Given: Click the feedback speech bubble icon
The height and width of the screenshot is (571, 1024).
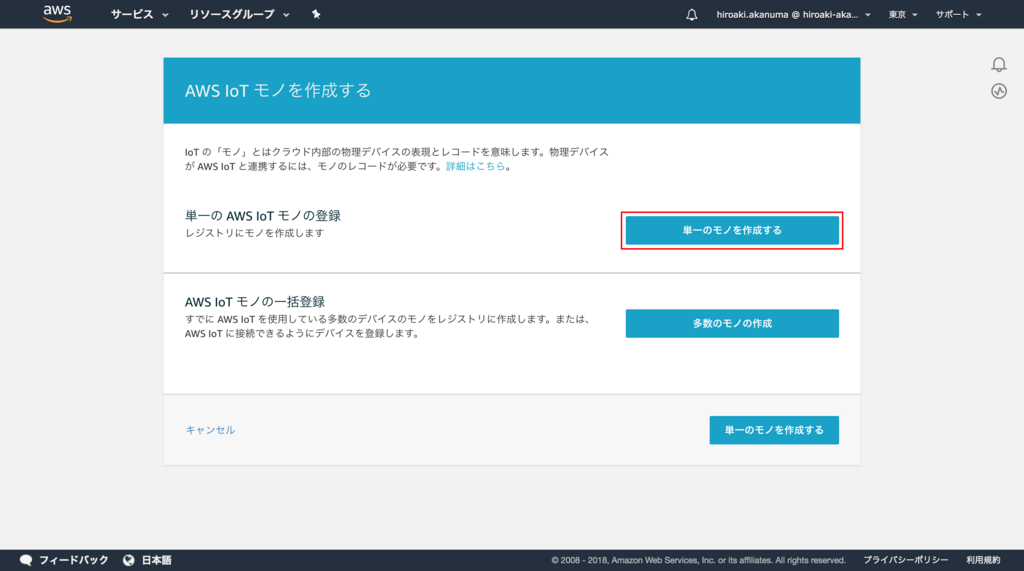Looking at the screenshot, I should (x=26, y=560).
